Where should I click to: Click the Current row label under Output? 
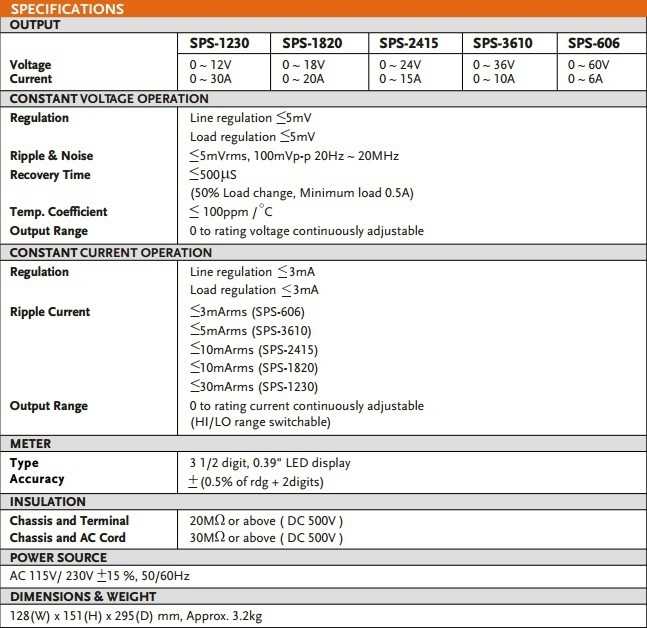31,78
